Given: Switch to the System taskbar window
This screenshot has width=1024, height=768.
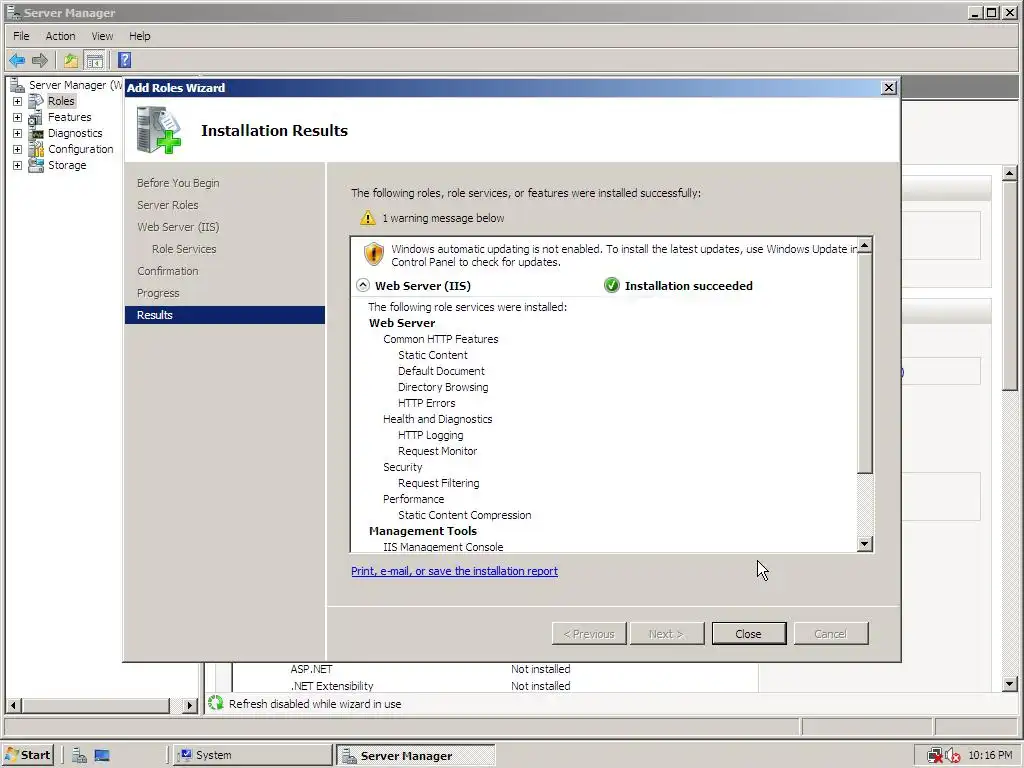Looking at the screenshot, I should 254,755.
